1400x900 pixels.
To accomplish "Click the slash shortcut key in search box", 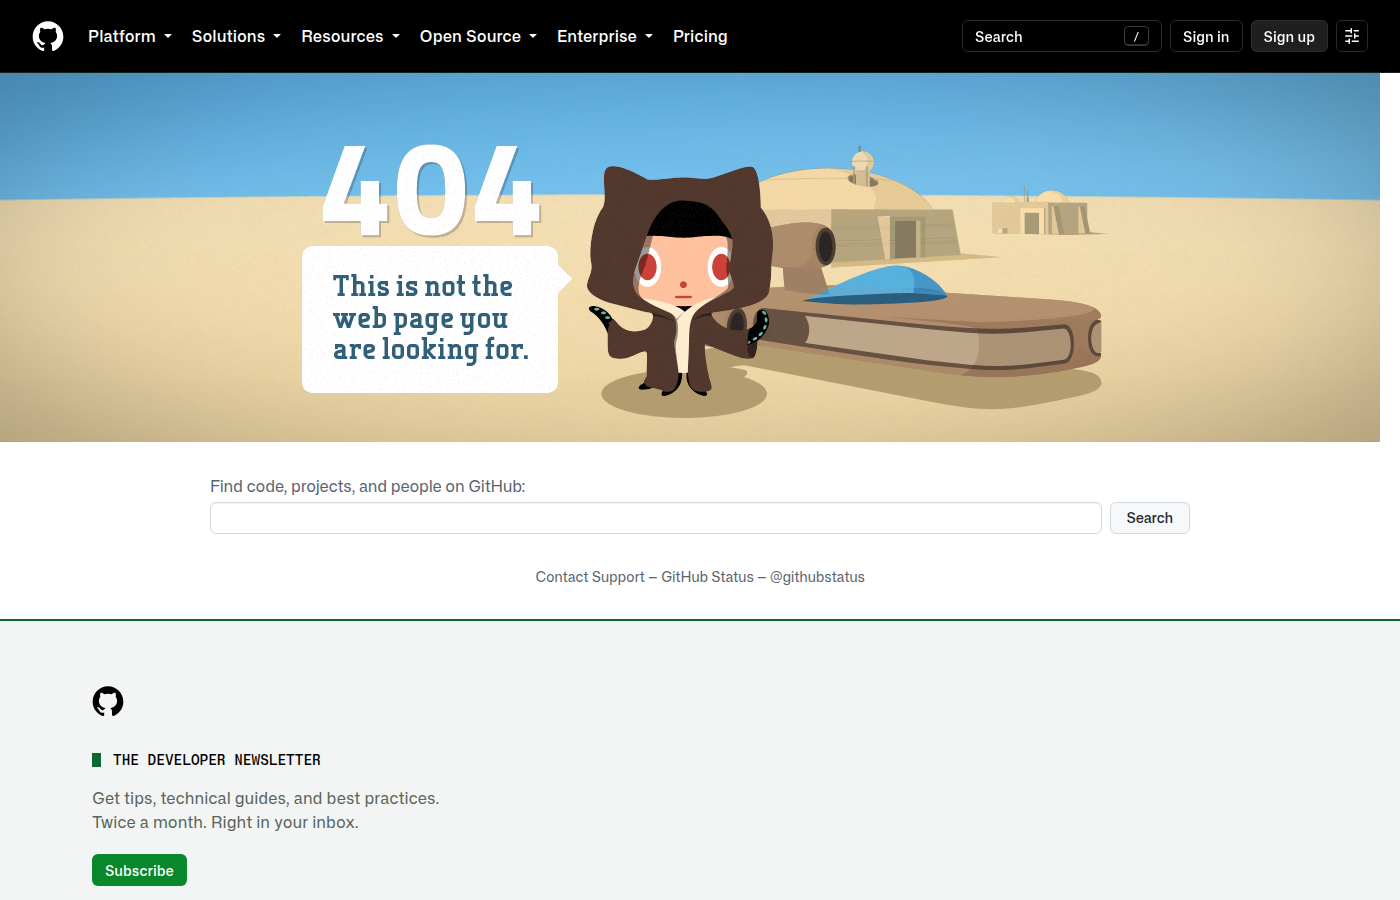I will coord(1136,36).
